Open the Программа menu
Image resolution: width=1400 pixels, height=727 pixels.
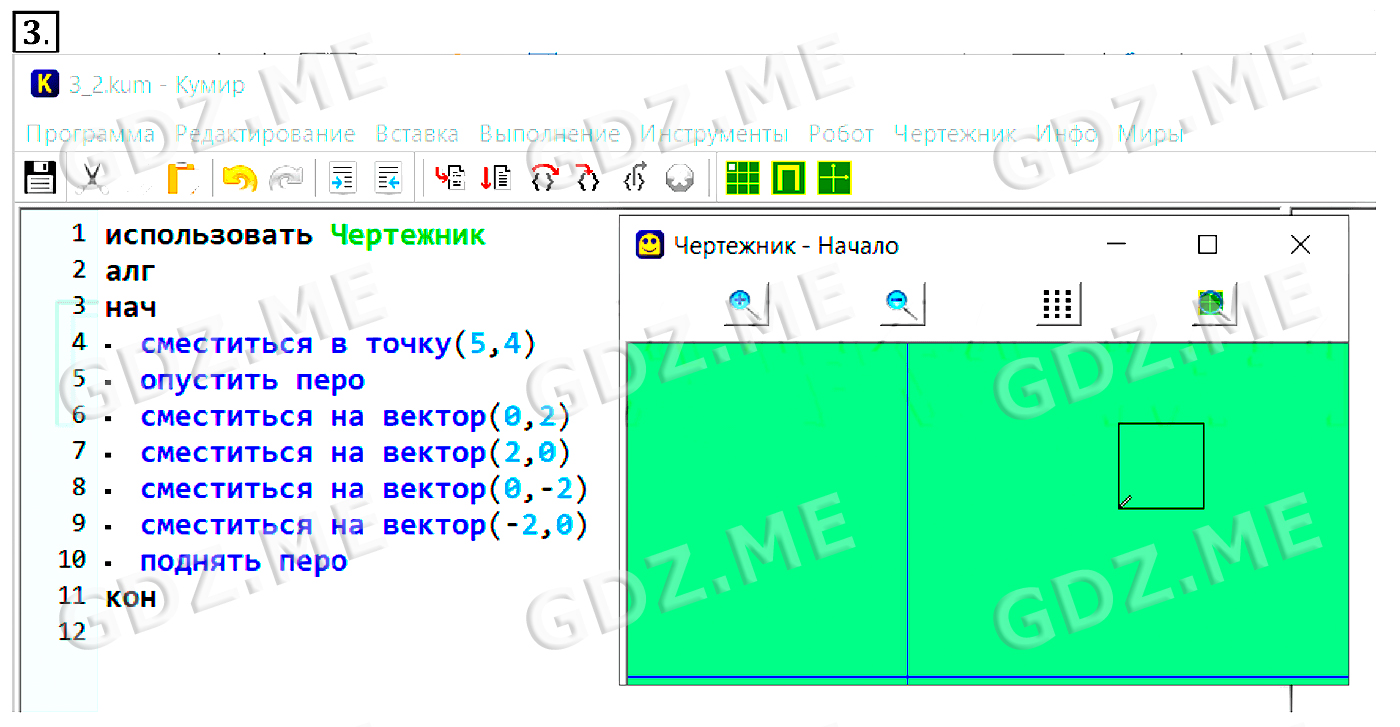coord(90,134)
